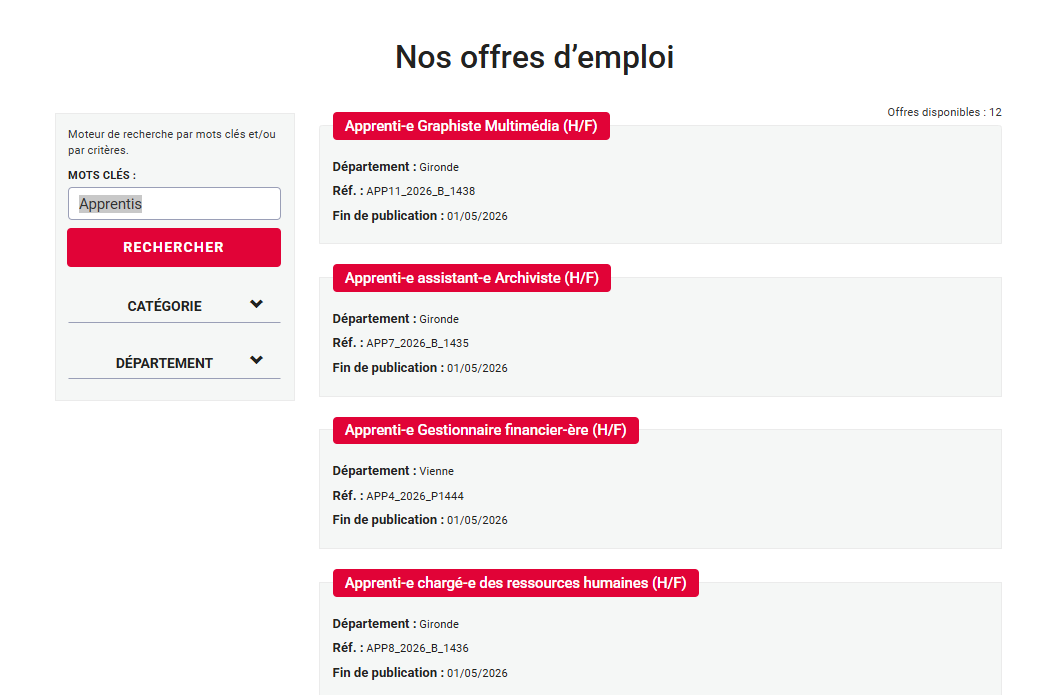Click the red RECHERCHER search button
The image size is (1043, 695).
[173, 247]
